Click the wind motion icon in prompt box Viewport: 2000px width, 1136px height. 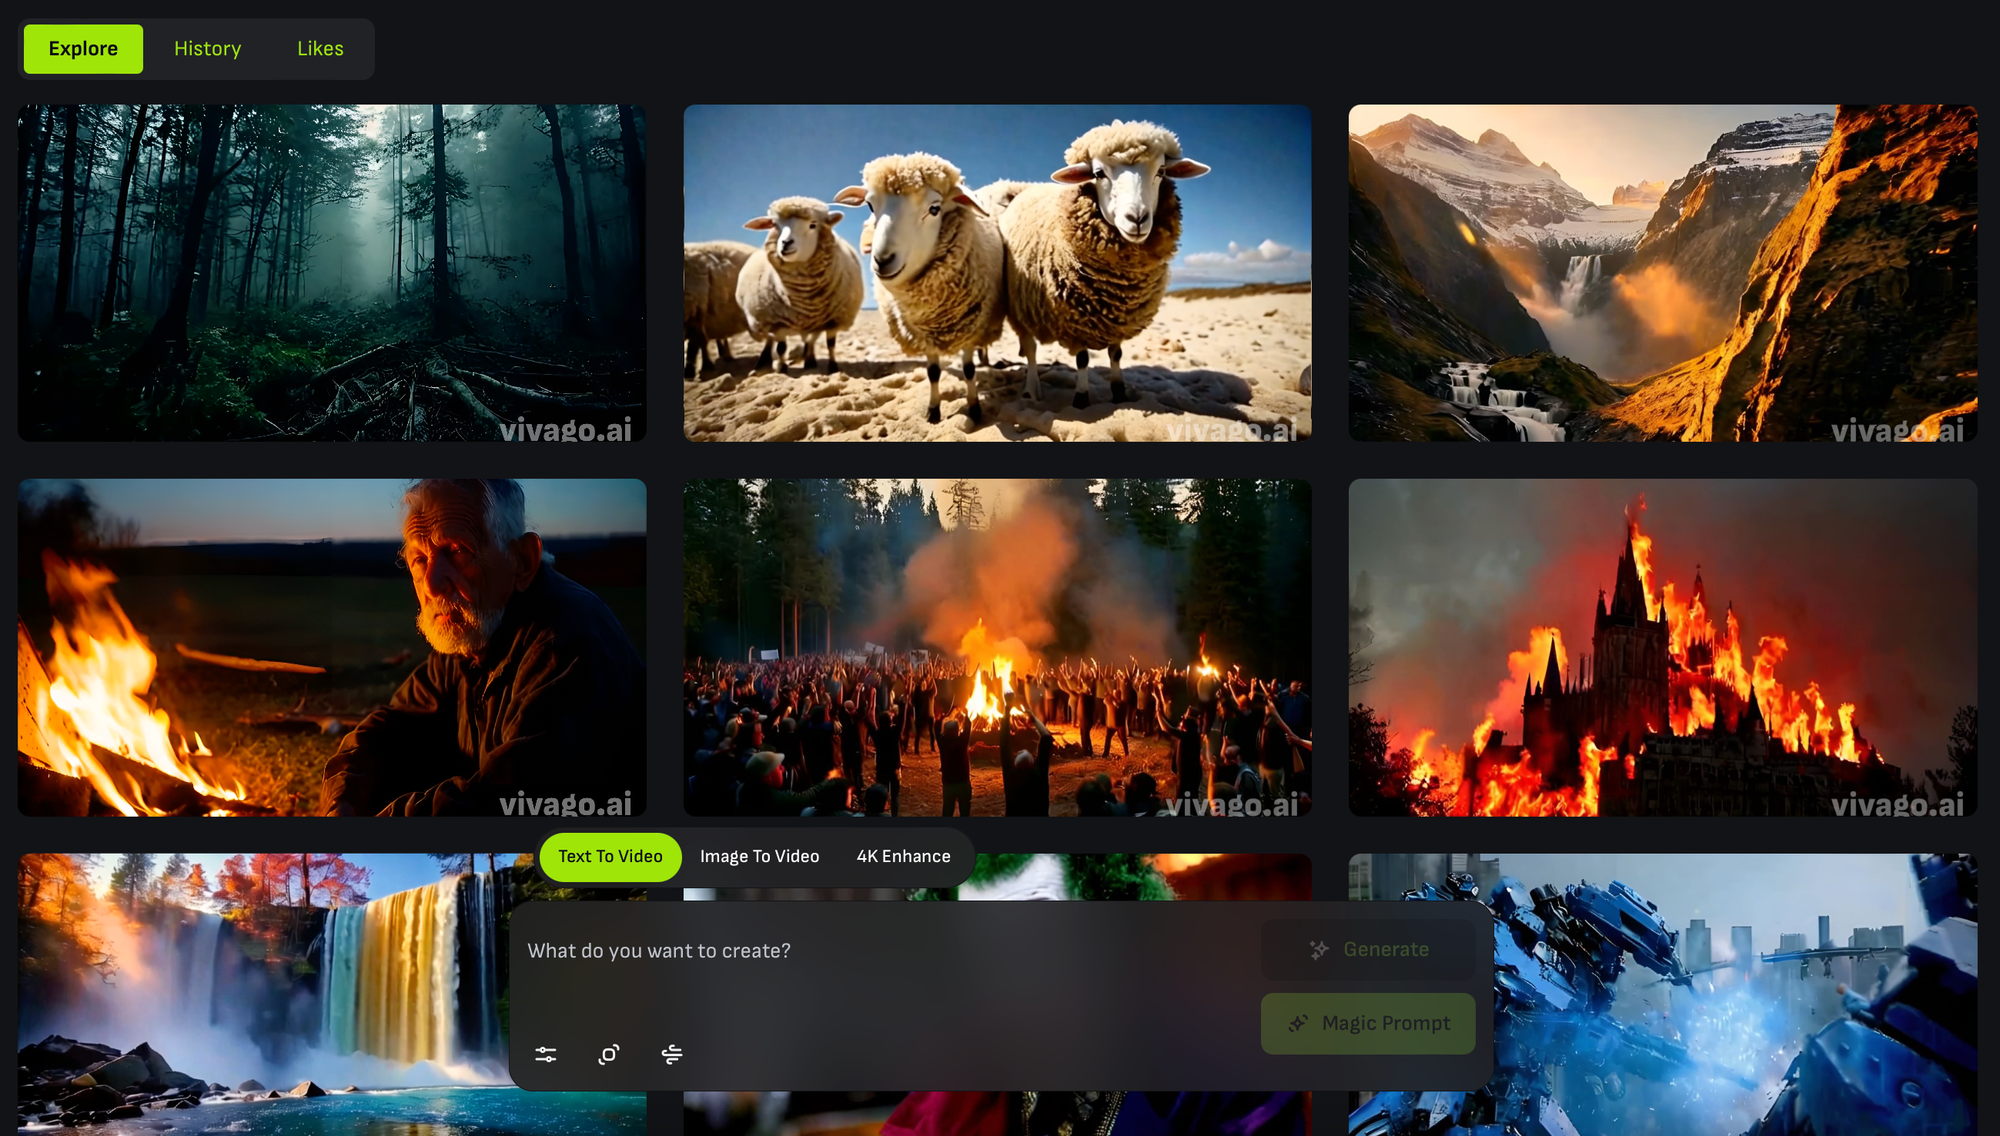672,1054
